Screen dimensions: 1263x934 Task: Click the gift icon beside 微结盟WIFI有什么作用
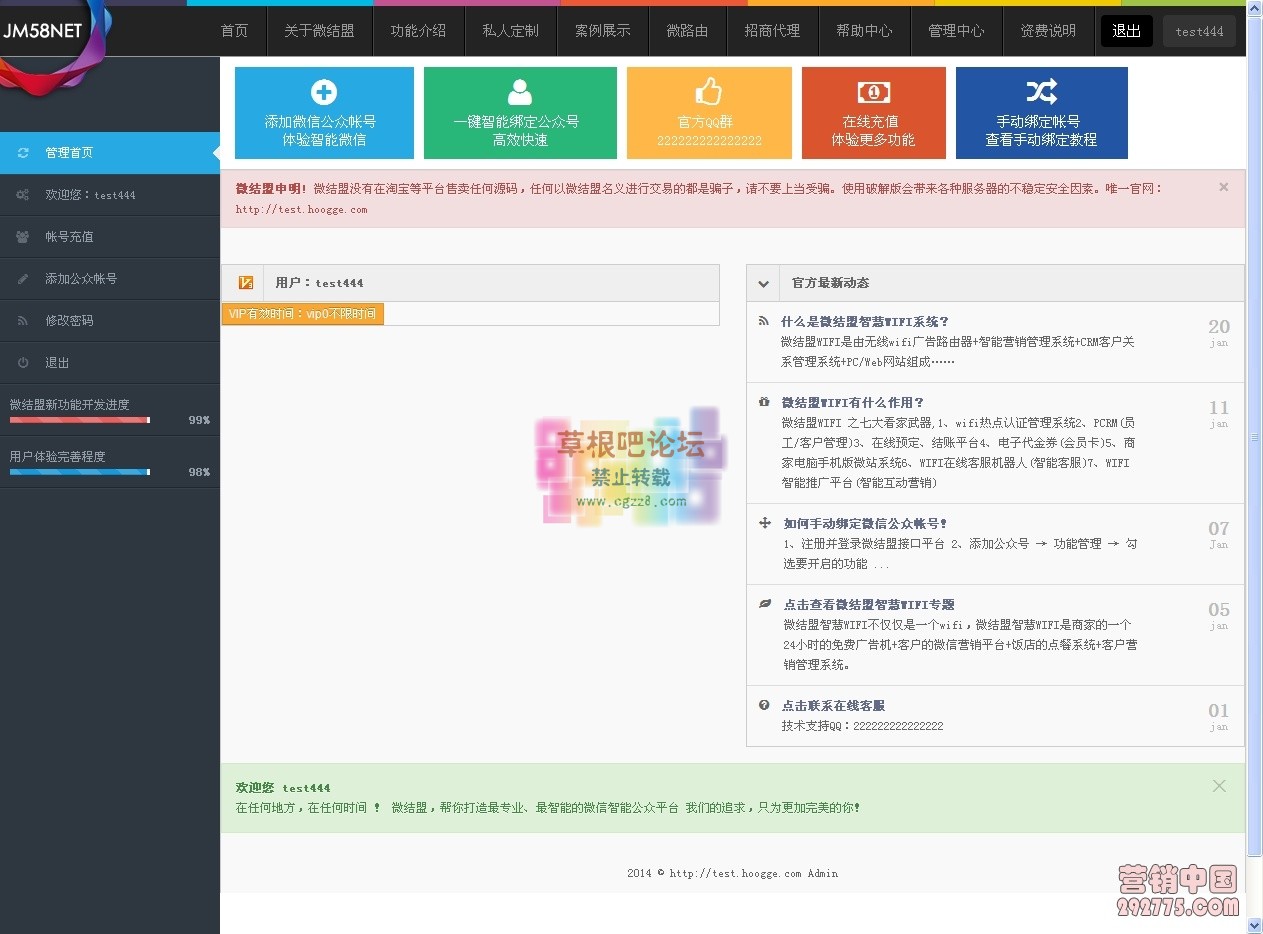pyautogui.click(x=764, y=402)
